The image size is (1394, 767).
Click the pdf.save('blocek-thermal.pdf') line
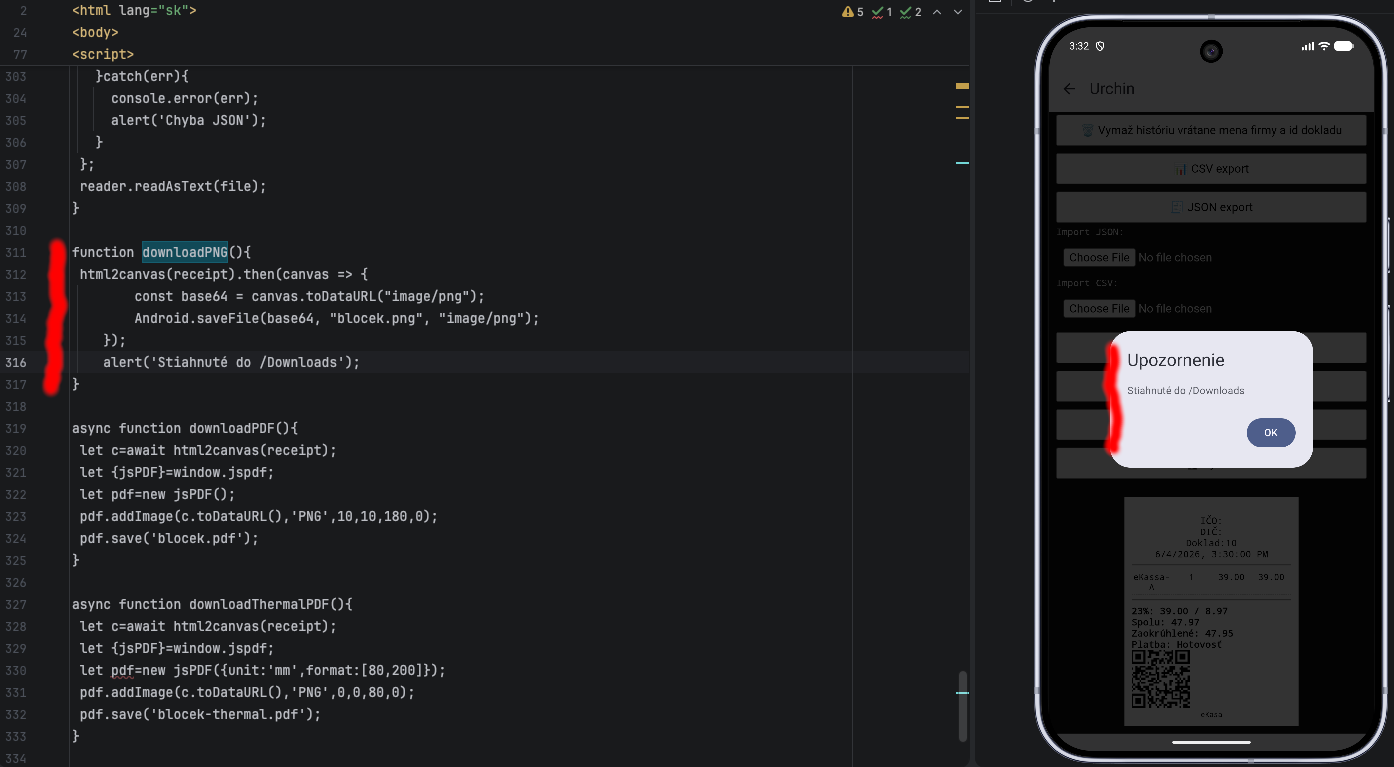pos(200,714)
